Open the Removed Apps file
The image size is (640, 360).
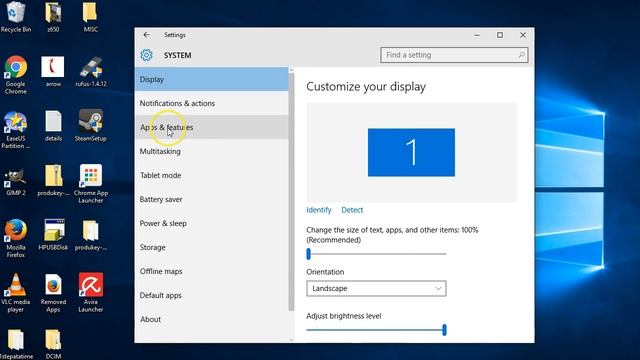53,293
